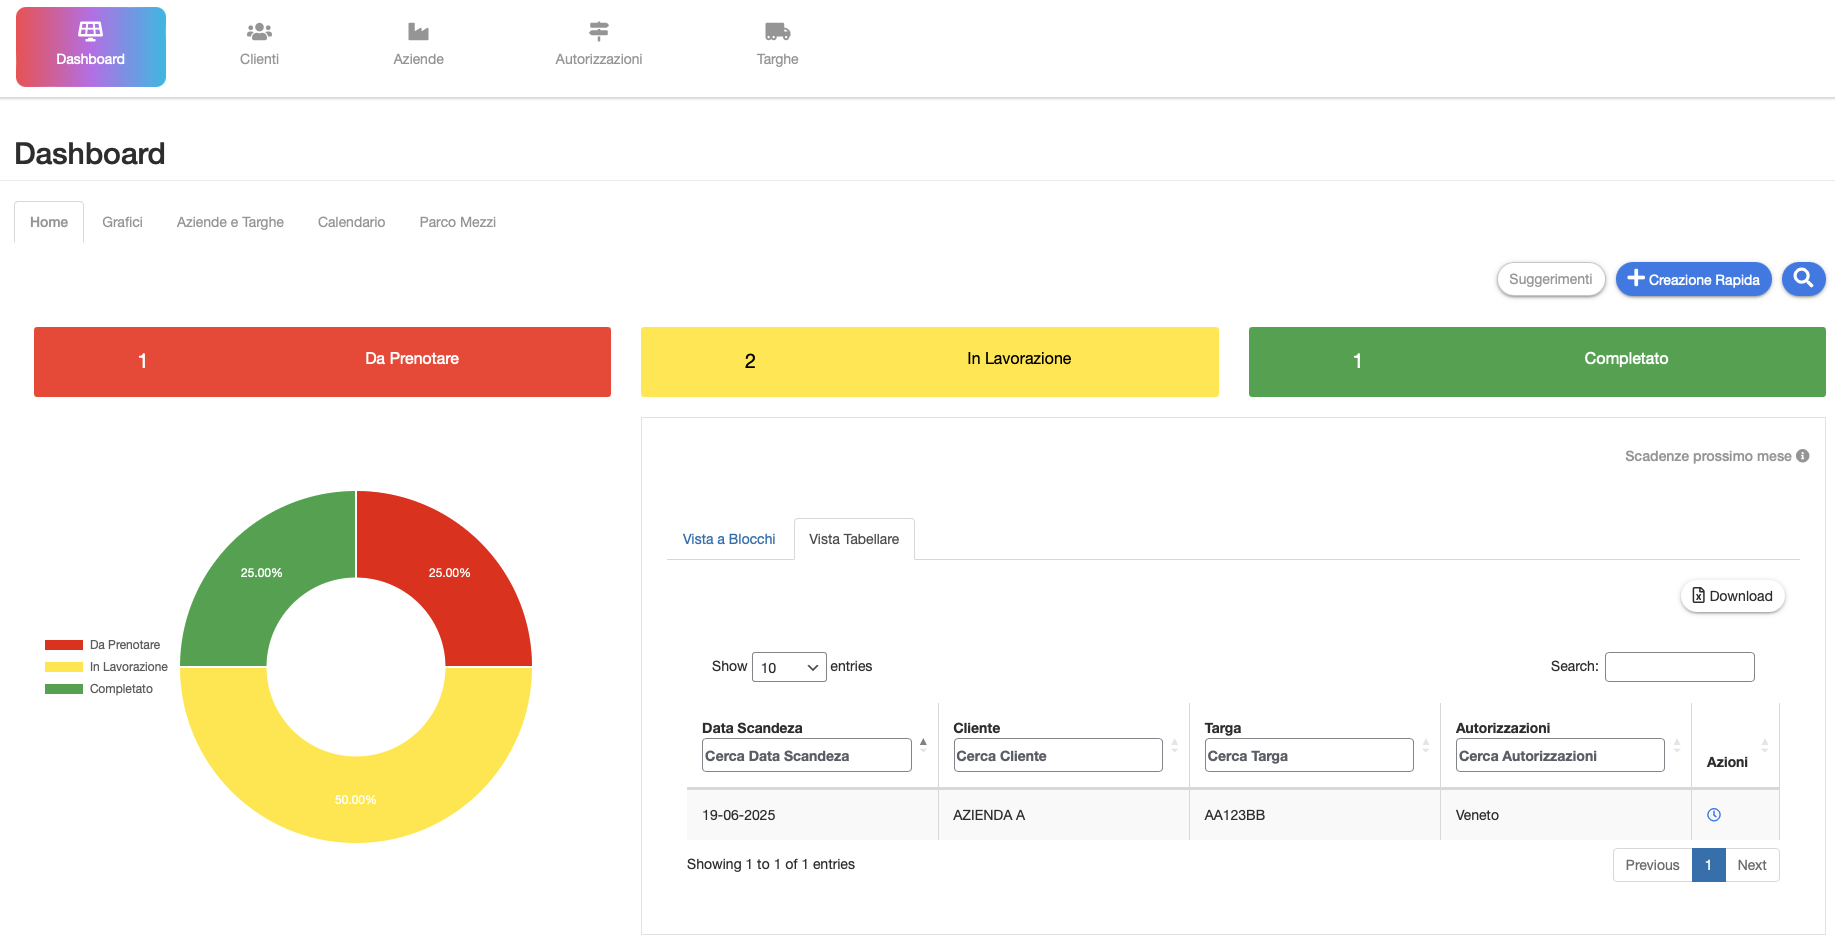Image resolution: width=1835 pixels, height=944 pixels.
Task: Download the table with Download button
Action: pyautogui.click(x=1732, y=596)
